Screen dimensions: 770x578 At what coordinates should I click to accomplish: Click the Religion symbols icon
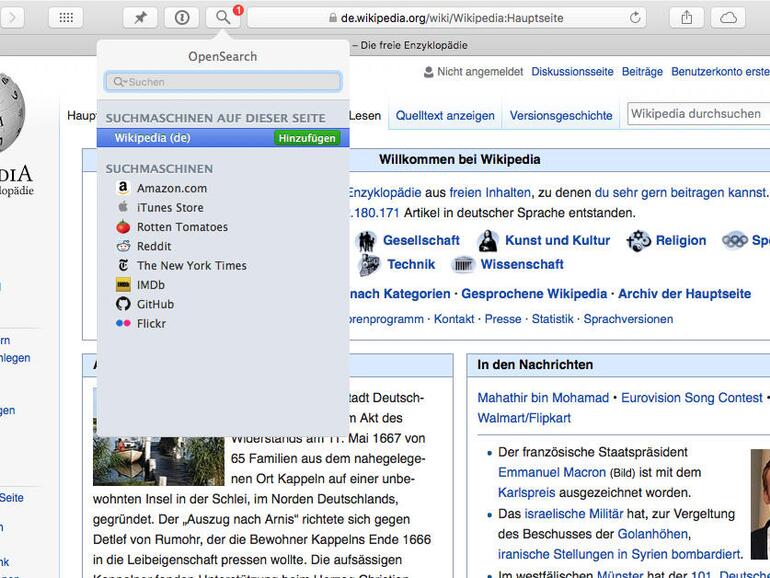638,241
